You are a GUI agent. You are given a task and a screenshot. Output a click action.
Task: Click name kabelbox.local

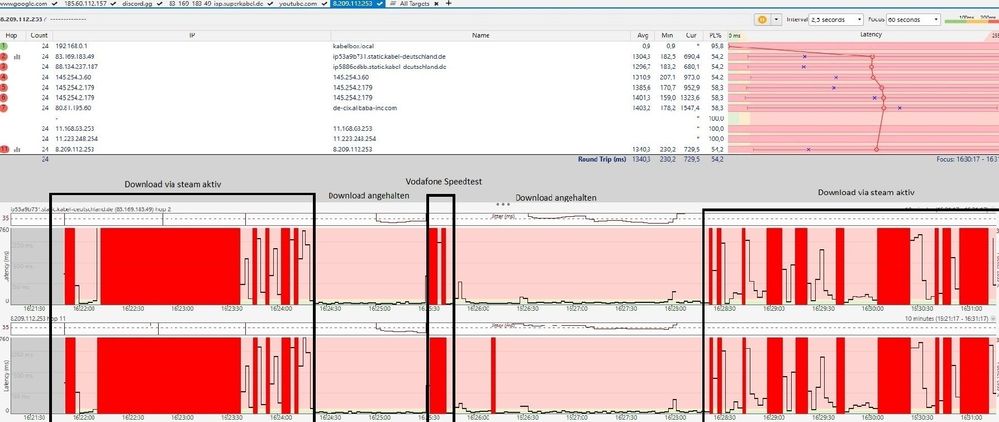click(x=352, y=47)
